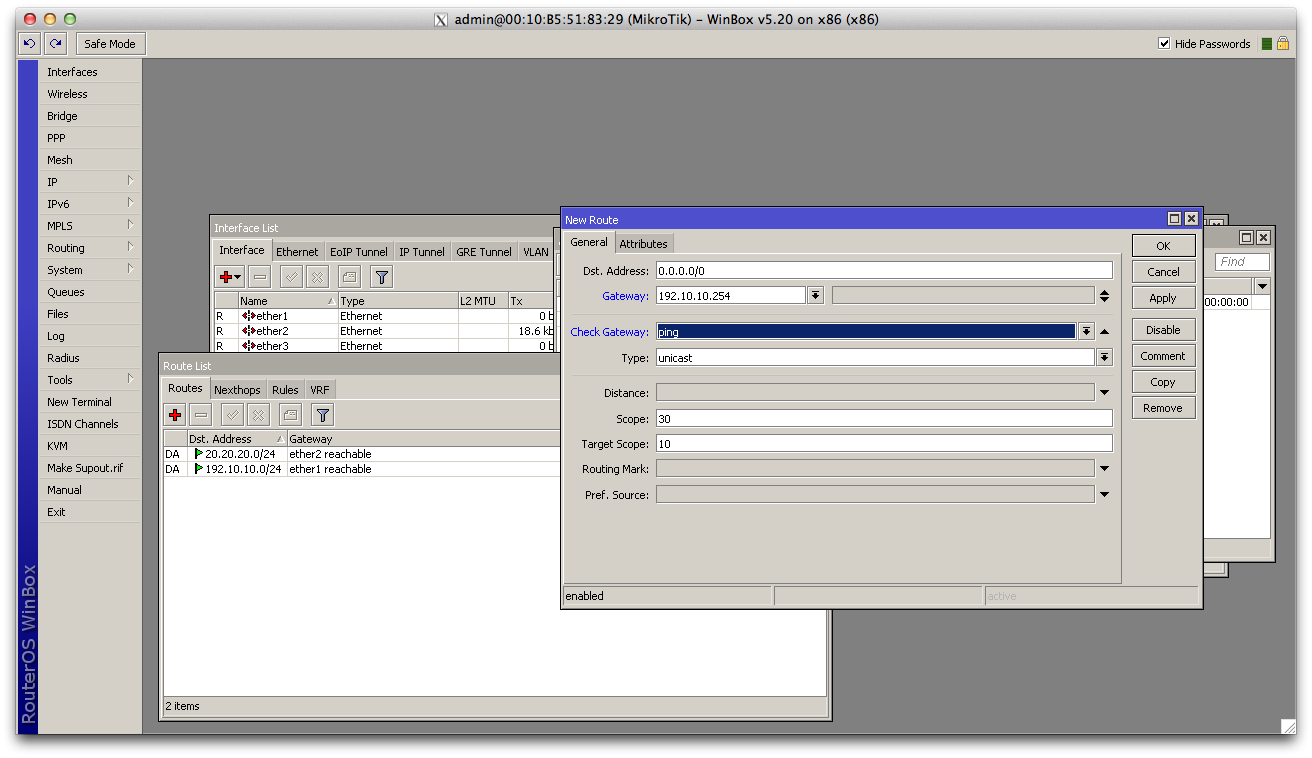
Task: Open System submenu in sidebar
Action: coord(90,270)
